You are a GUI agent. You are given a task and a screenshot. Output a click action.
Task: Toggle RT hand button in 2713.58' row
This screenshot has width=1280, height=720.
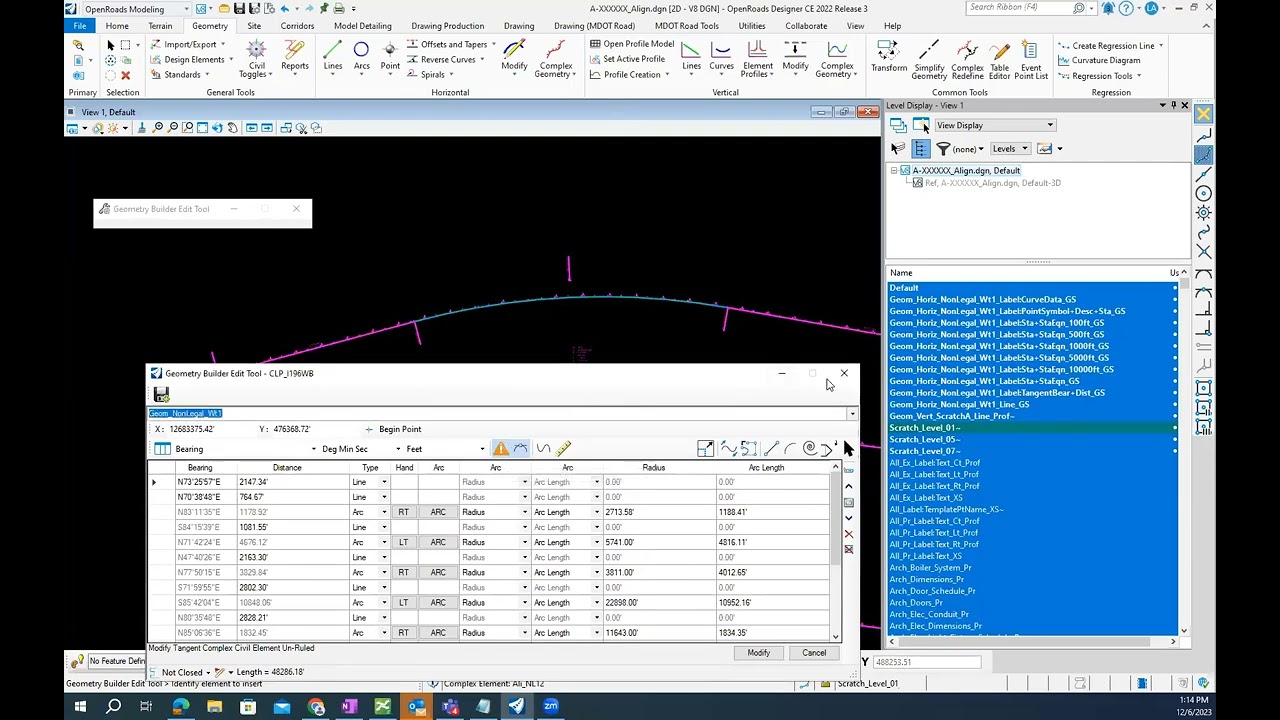pyautogui.click(x=403, y=512)
